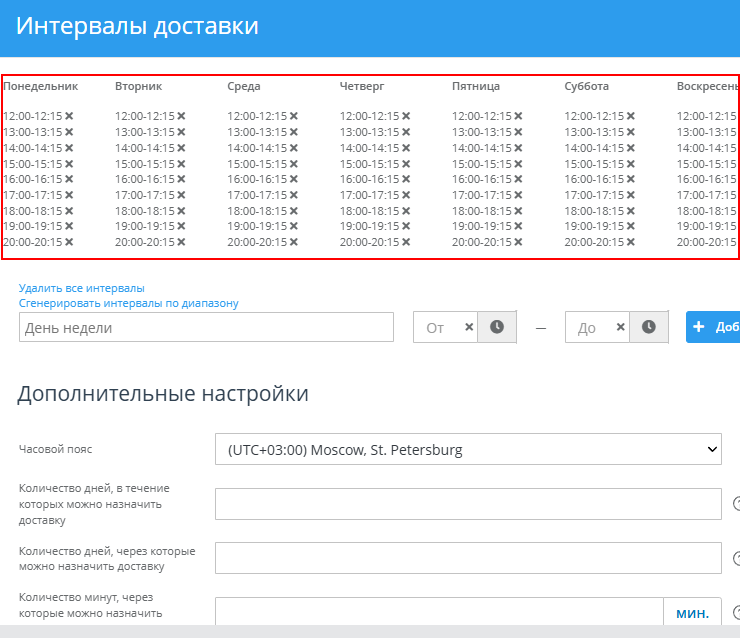Delete Суббота 12:00-12:15 interval
This screenshot has width=740, height=638.
point(631,116)
